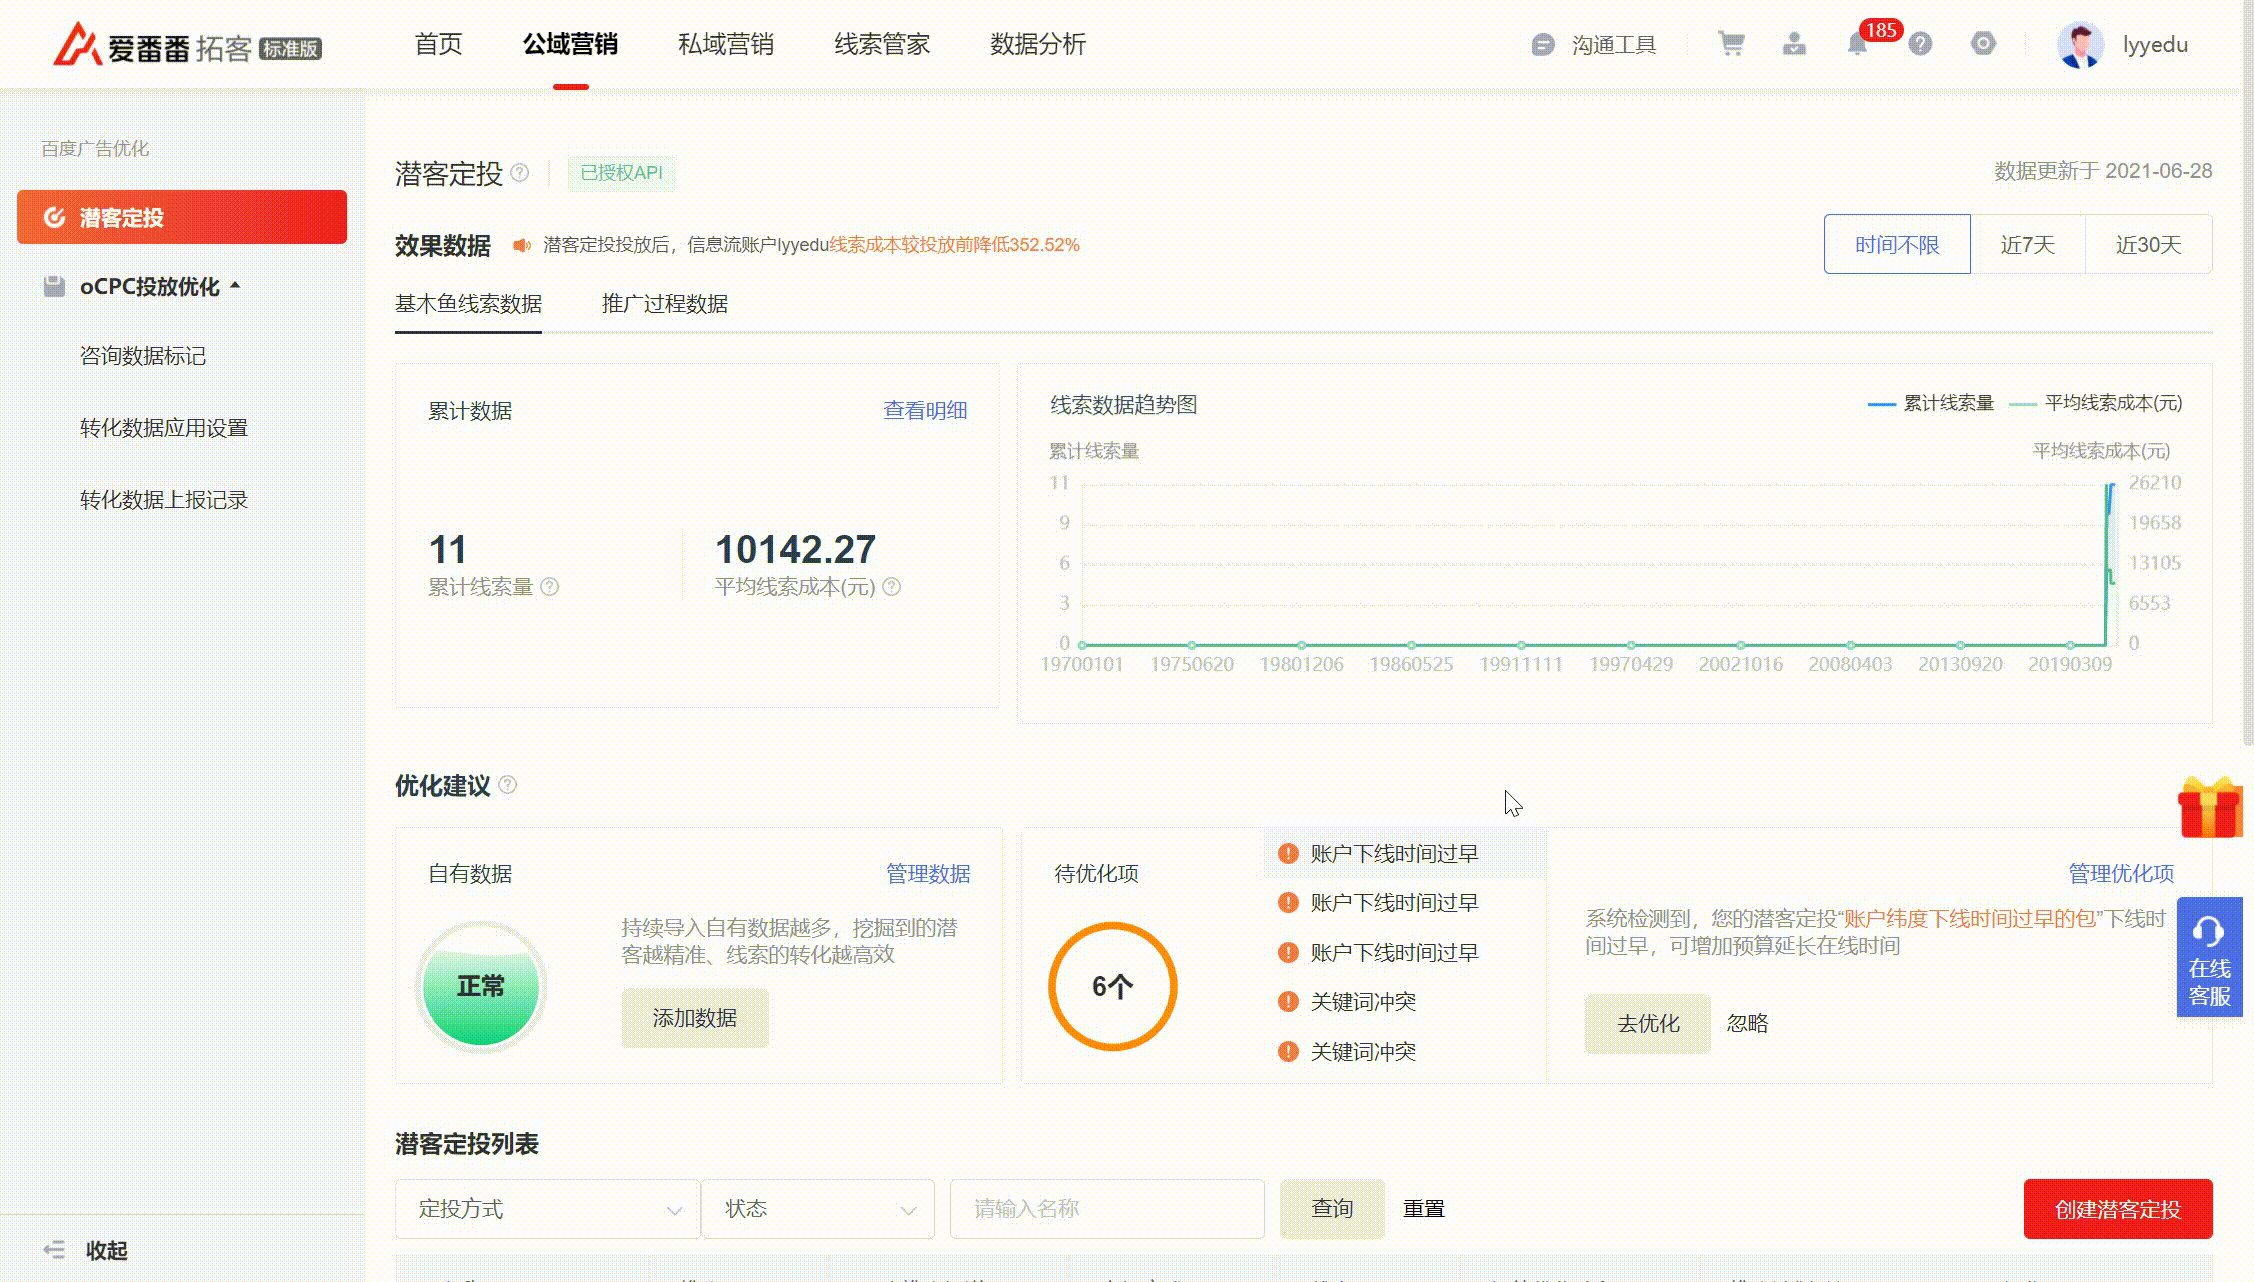Switch to 推广过程数据 tab
The height and width of the screenshot is (1282, 2254).
coord(664,304)
